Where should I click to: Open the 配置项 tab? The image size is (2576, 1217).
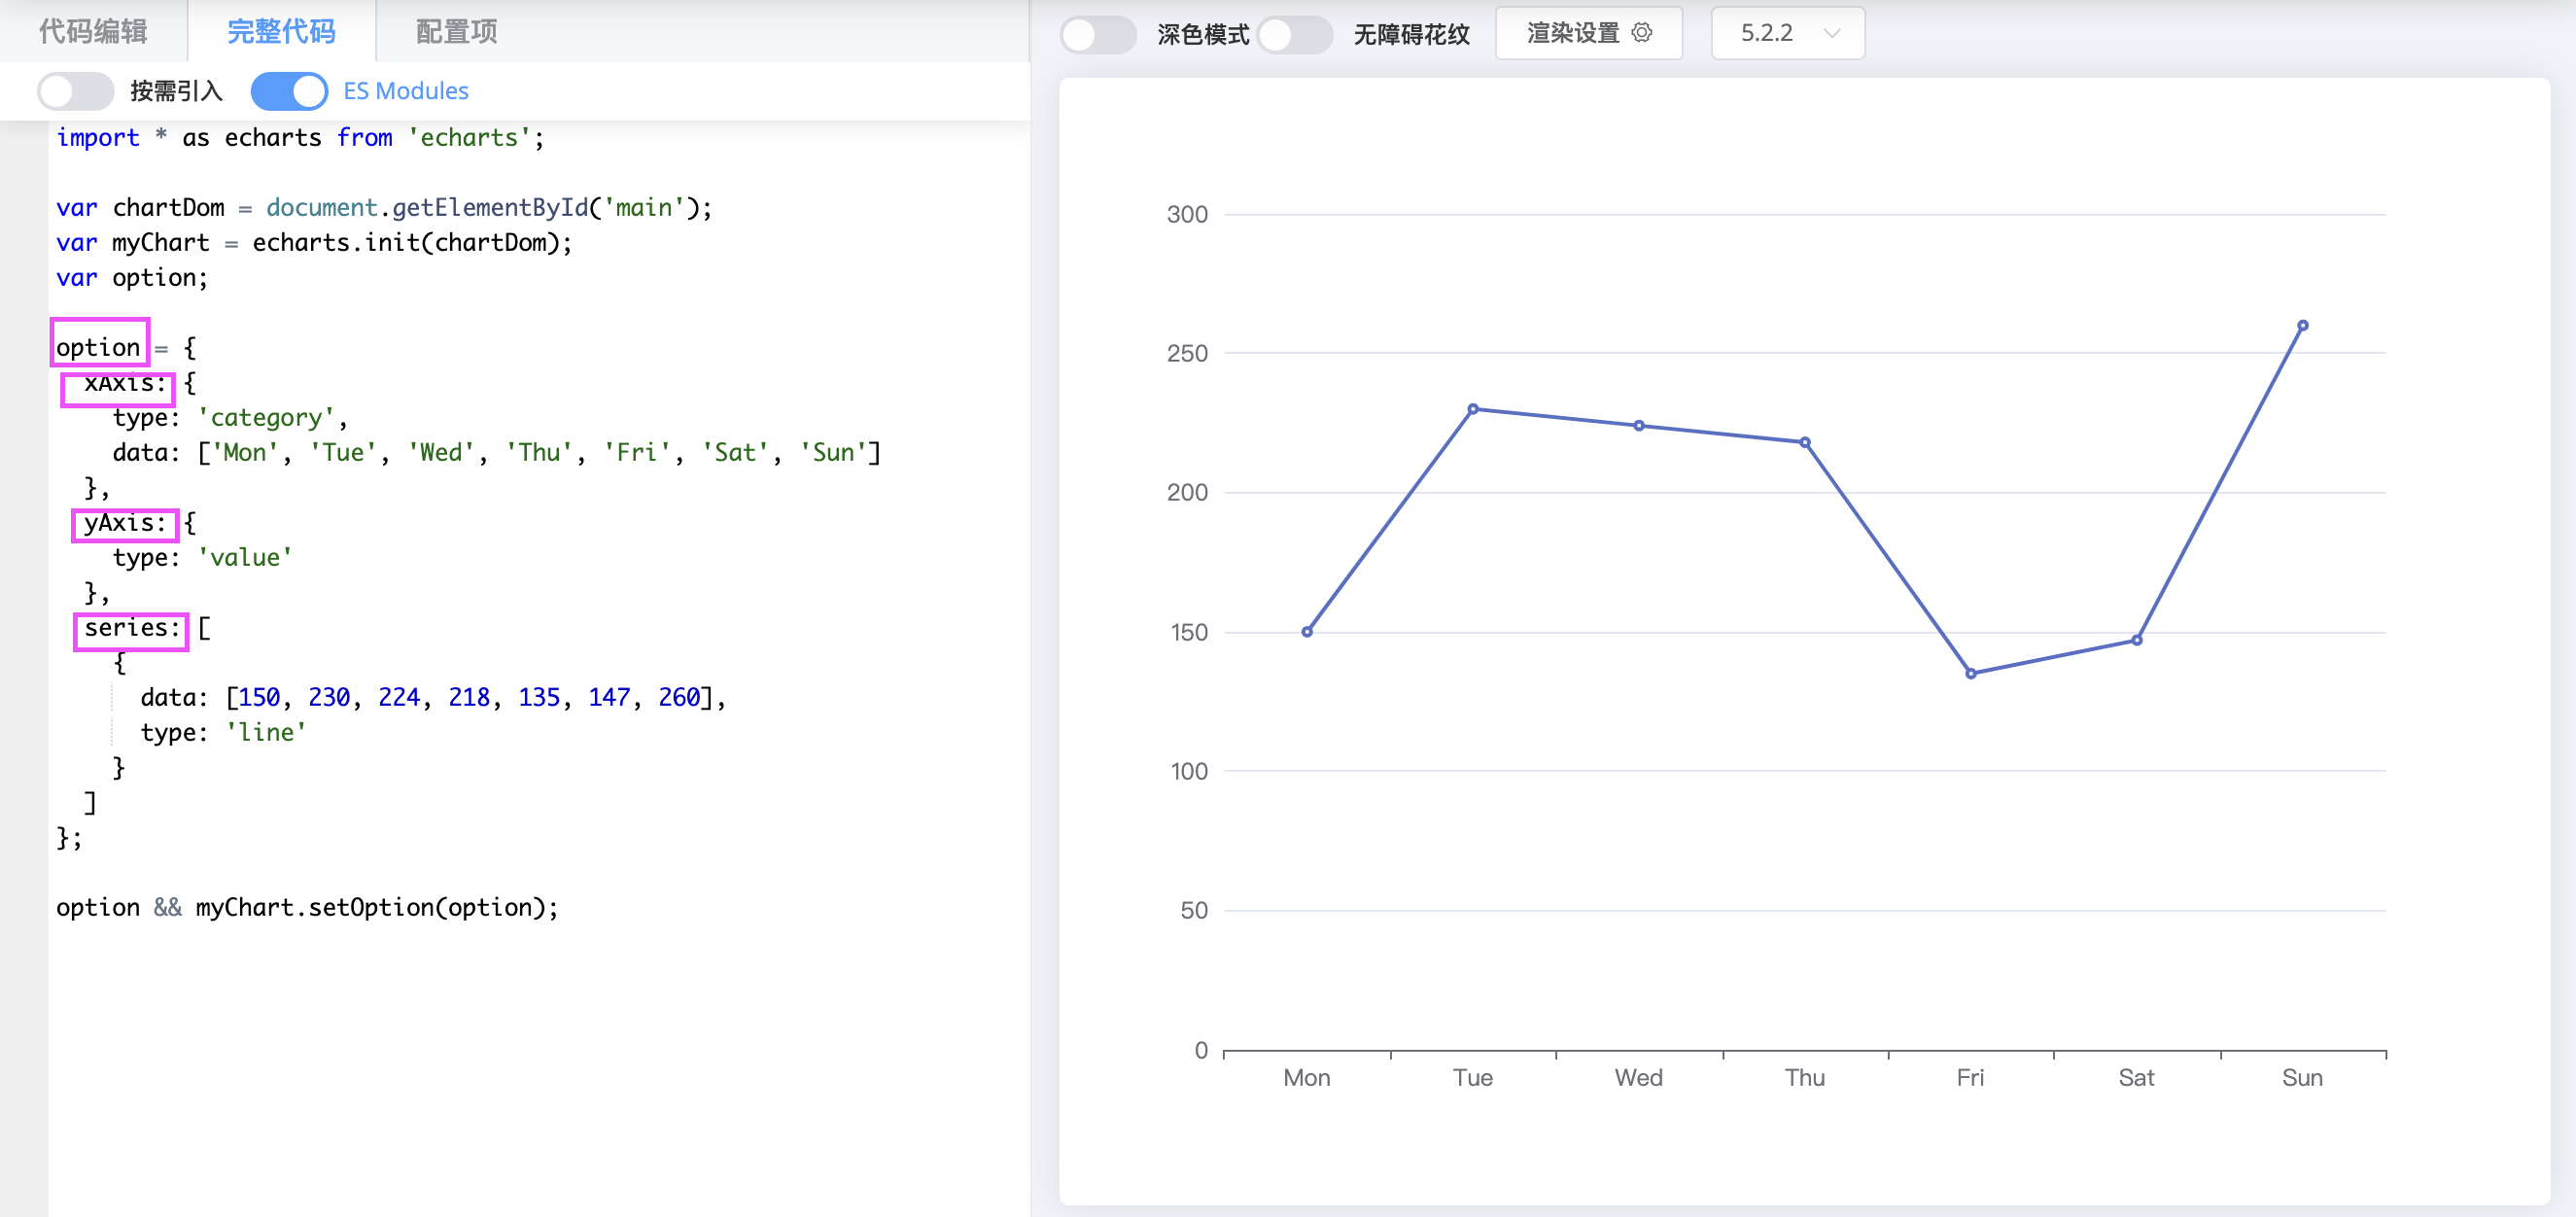456,31
